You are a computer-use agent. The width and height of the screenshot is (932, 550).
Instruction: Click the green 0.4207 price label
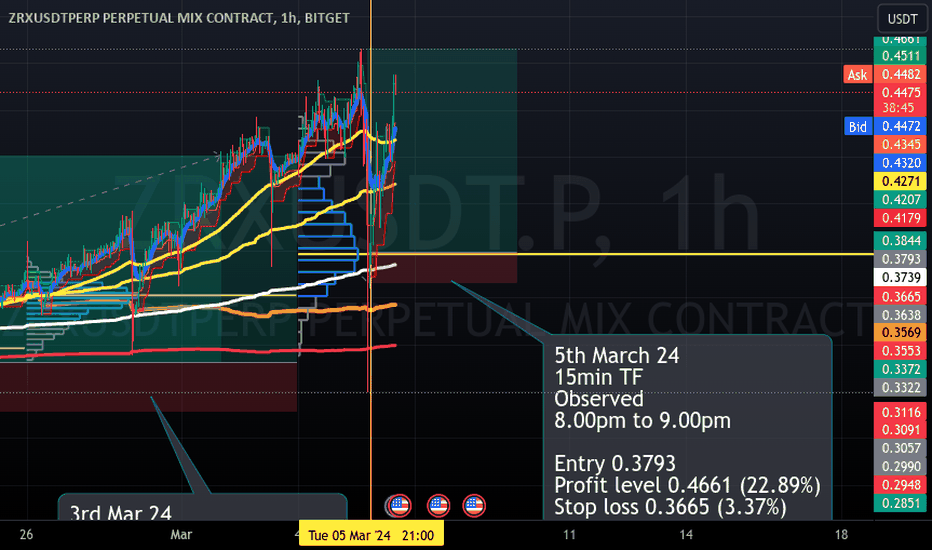tap(900, 200)
